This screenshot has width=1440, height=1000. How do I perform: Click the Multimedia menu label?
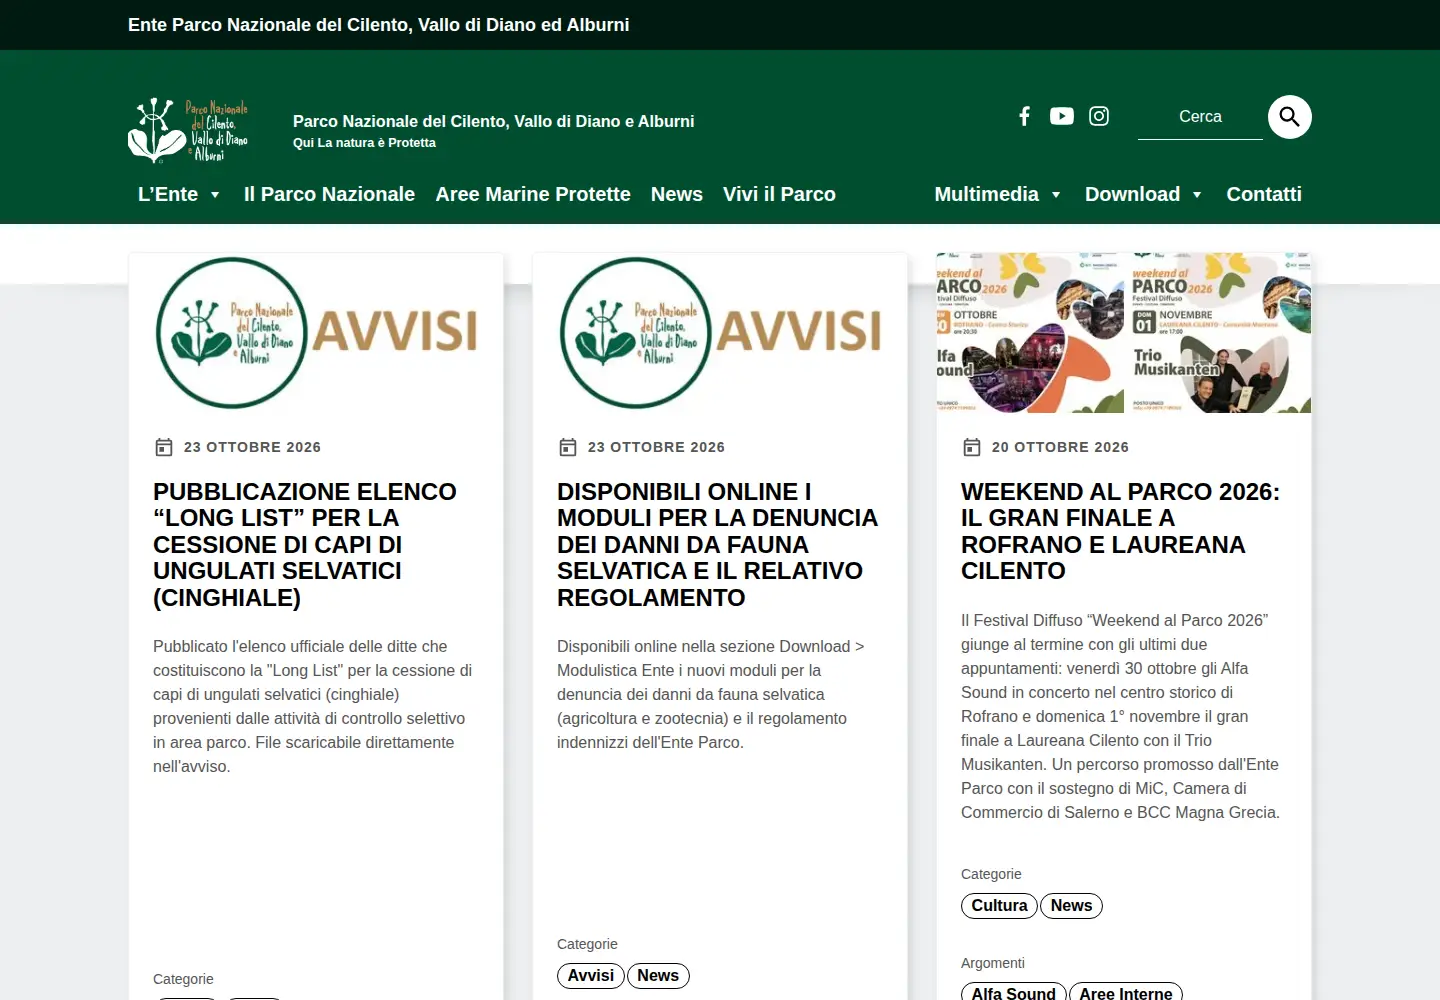(x=986, y=194)
